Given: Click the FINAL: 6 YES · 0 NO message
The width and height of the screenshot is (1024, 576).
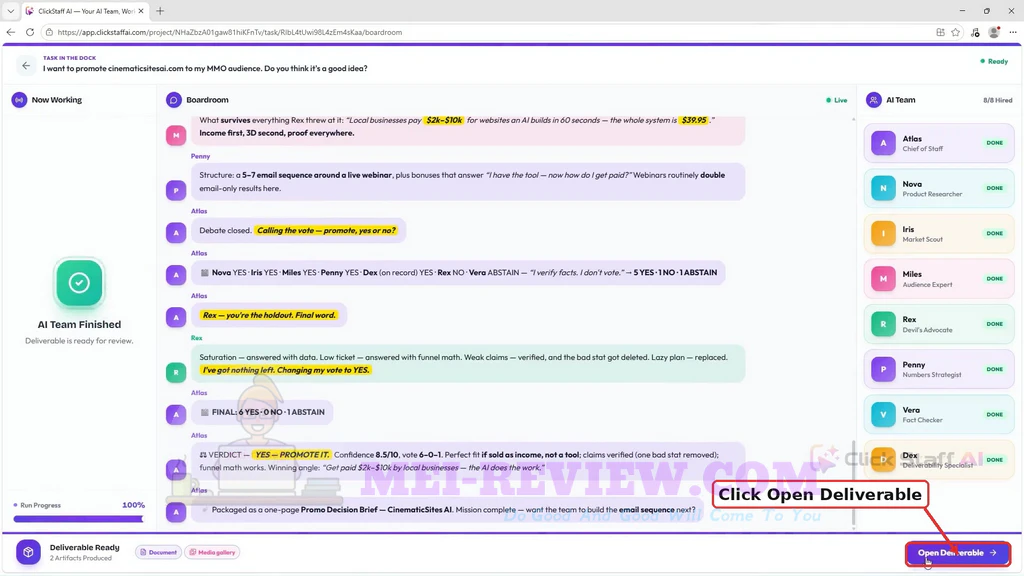Looking at the screenshot, I should 262,412.
